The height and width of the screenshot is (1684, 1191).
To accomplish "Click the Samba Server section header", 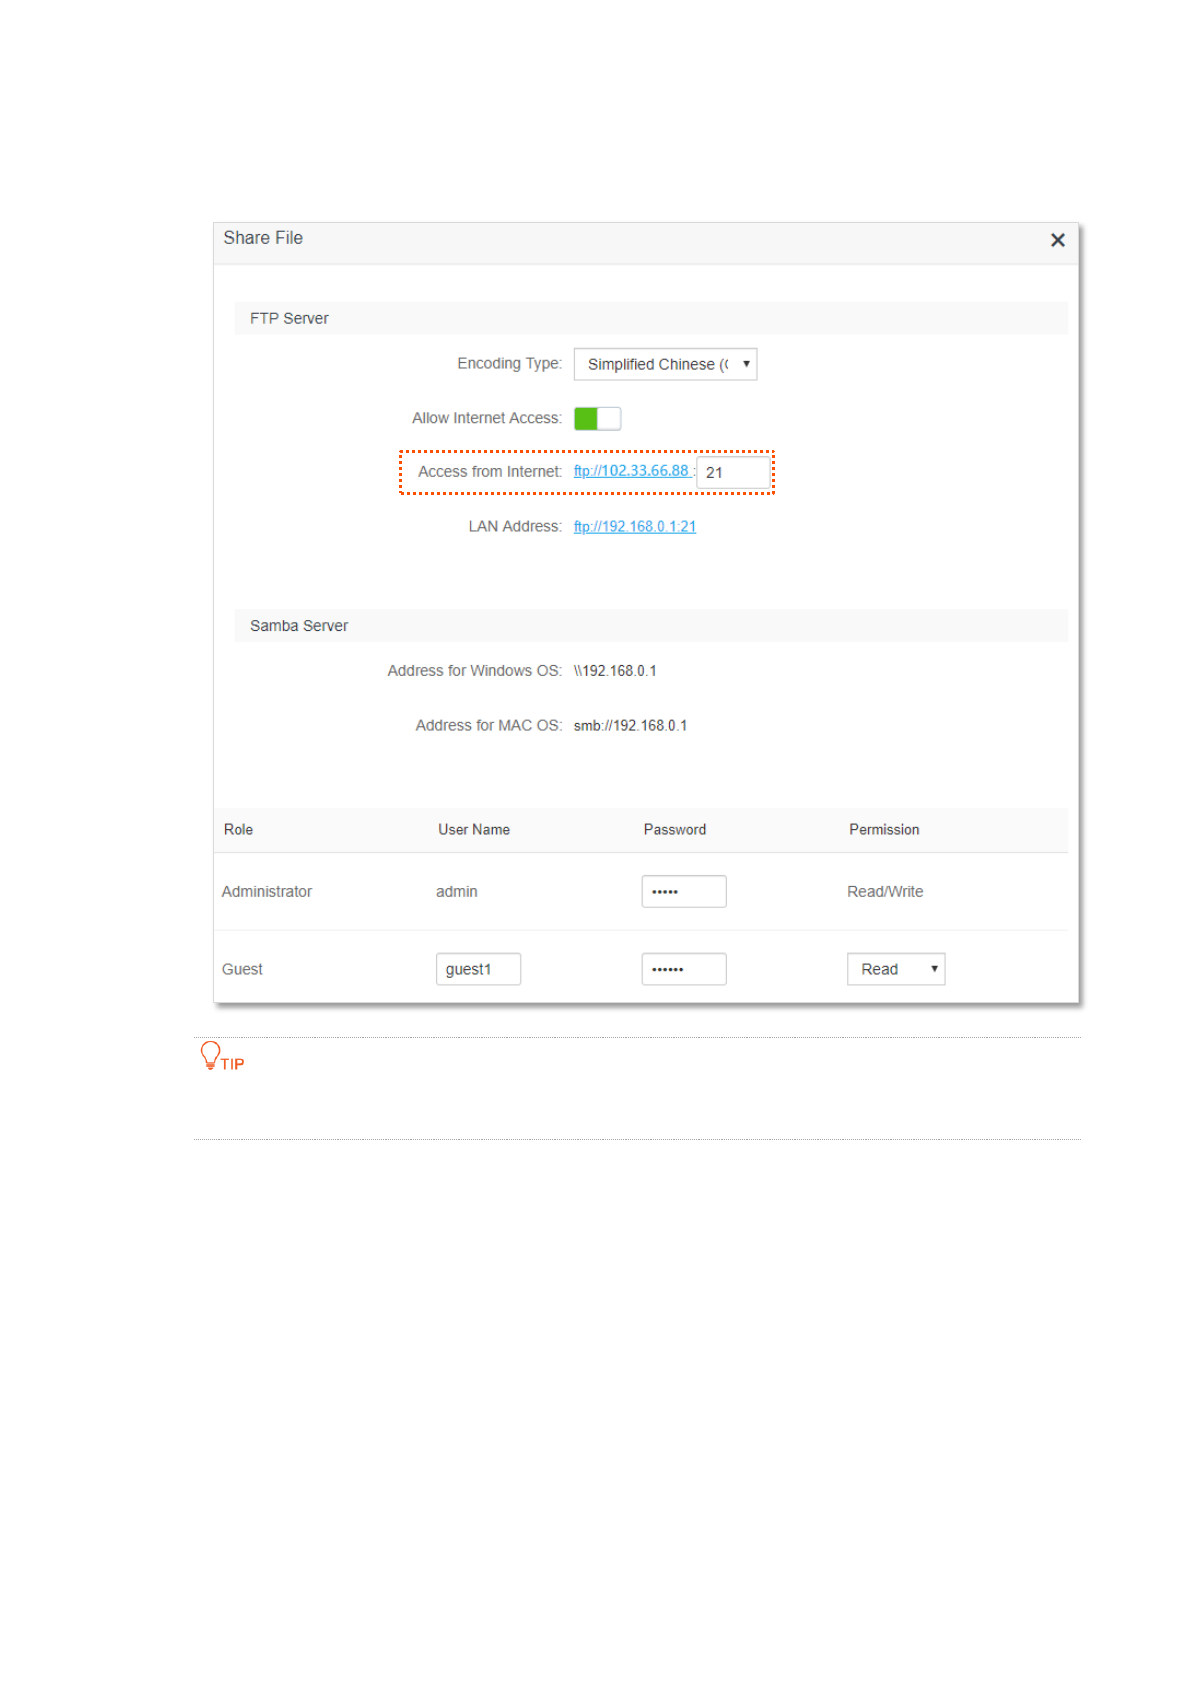I will click(299, 626).
